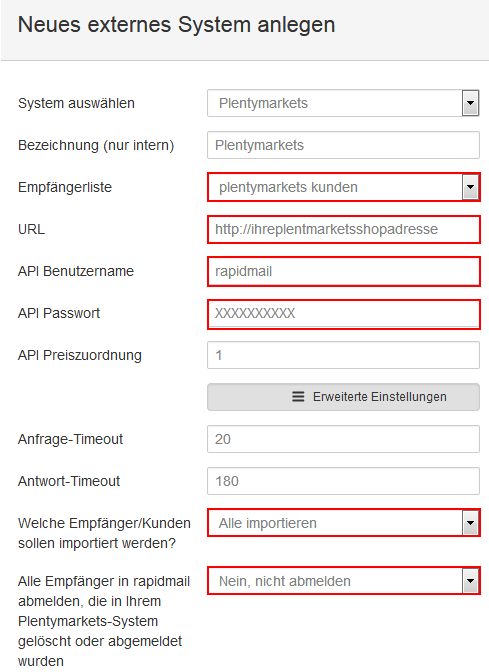Click the API Preiszuordnung field
Image resolution: width=489 pixels, height=672 pixels.
tap(343, 355)
